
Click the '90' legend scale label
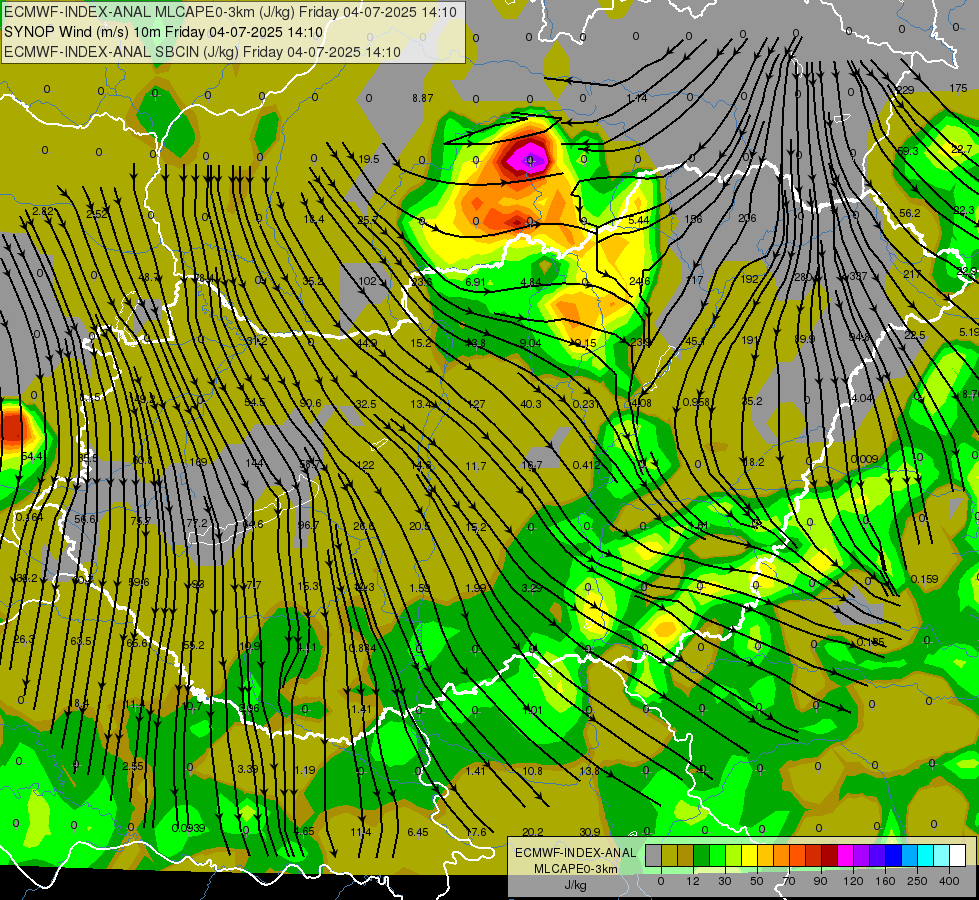click(x=820, y=881)
